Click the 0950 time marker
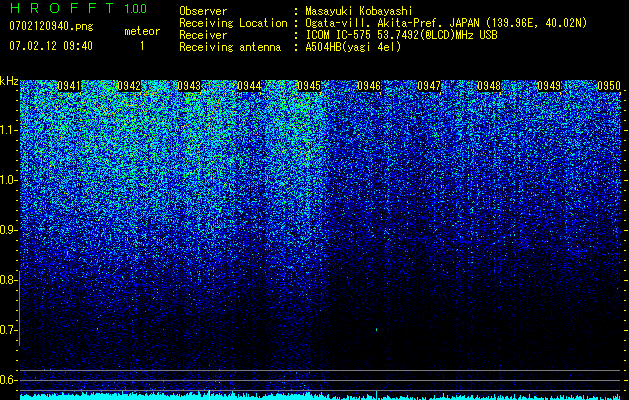 tap(609, 86)
